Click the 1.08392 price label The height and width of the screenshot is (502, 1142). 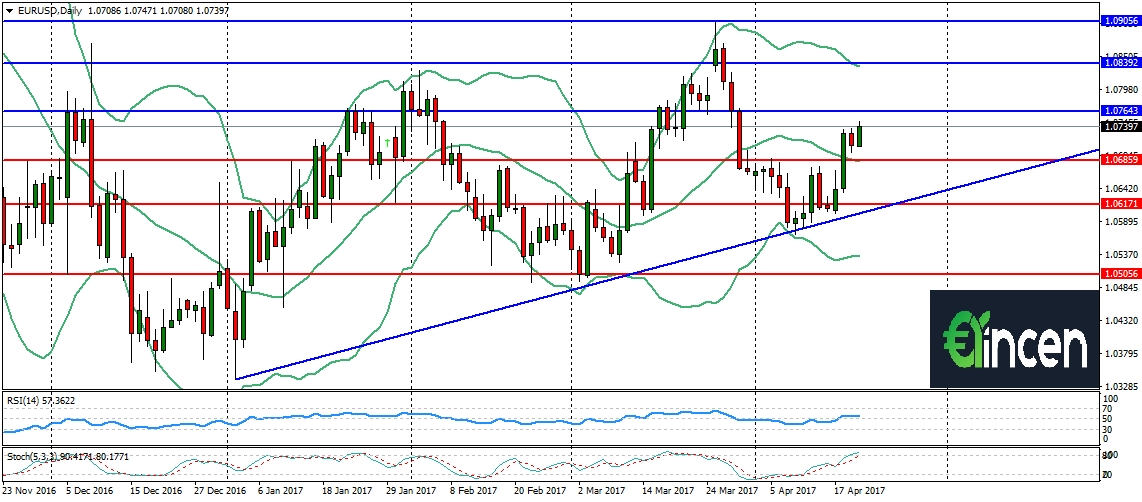pos(1122,63)
